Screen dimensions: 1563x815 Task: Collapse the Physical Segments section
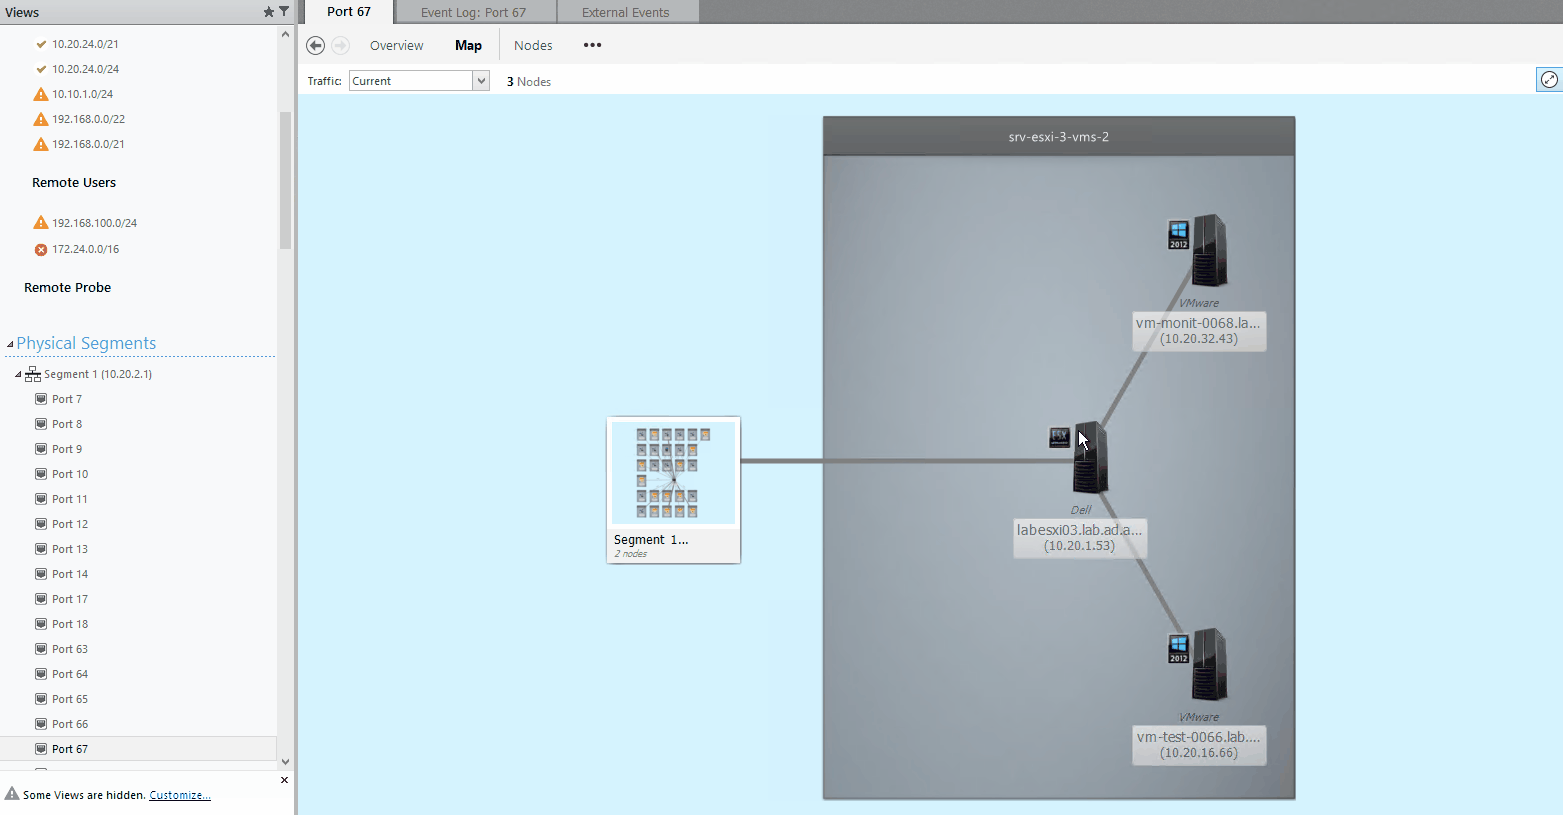(10, 344)
